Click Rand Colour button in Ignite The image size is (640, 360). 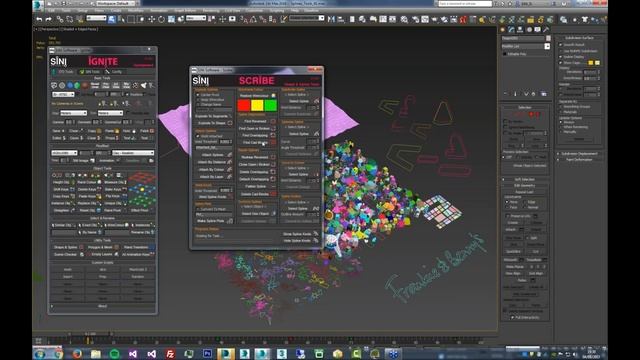(x=89, y=182)
